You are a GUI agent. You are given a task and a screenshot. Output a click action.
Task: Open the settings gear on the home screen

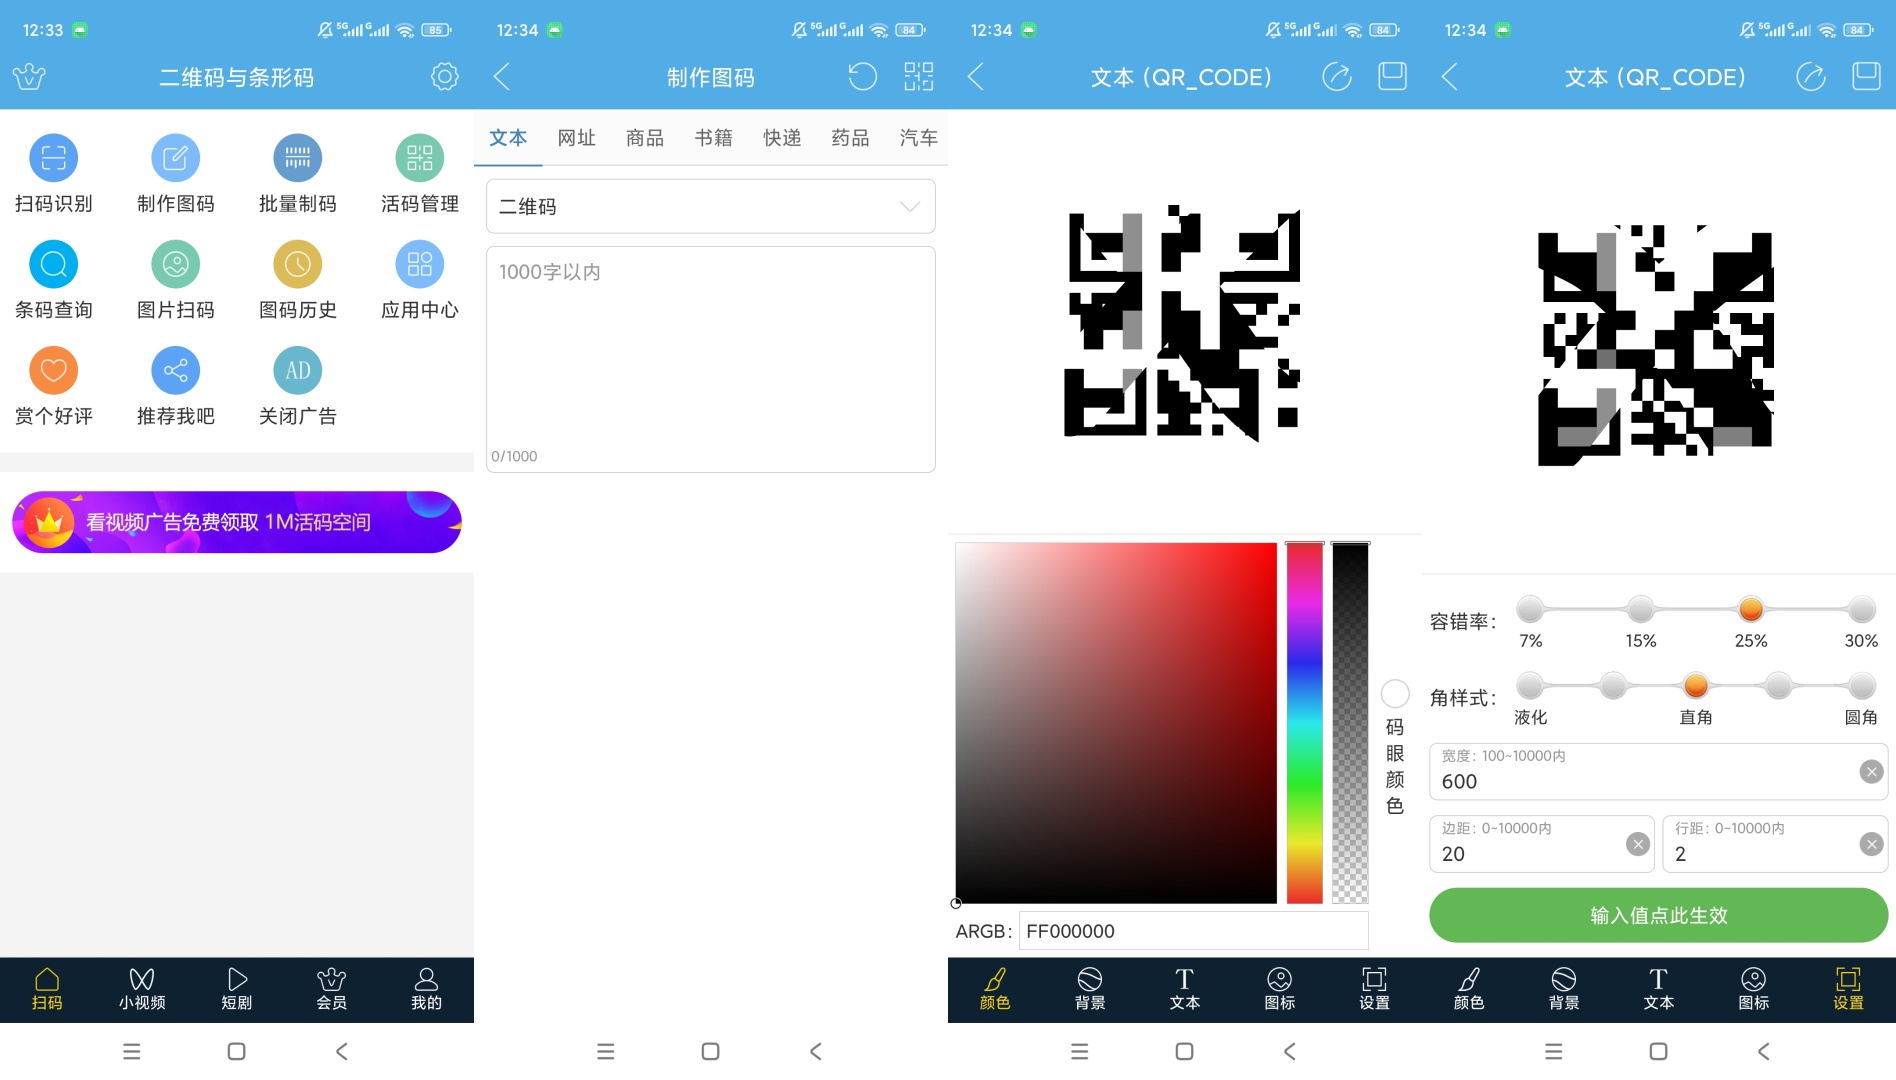tap(445, 77)
